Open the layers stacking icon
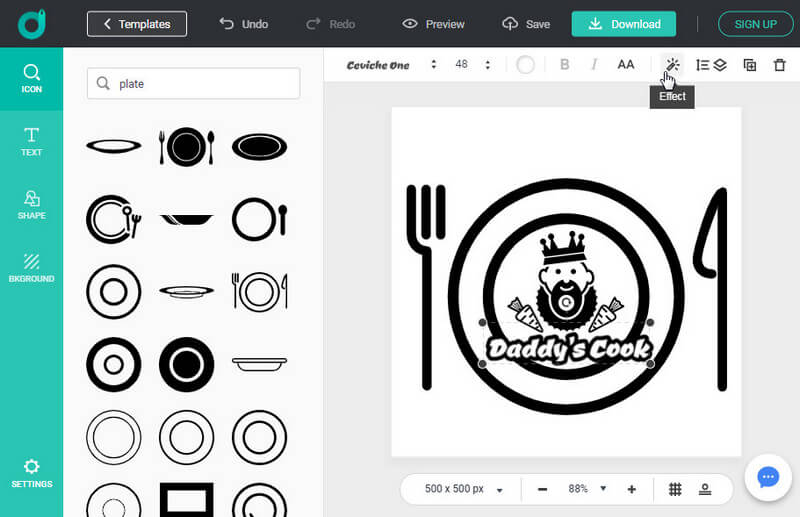The width and height of the screenshot is (800, 517). coord(720,65)
